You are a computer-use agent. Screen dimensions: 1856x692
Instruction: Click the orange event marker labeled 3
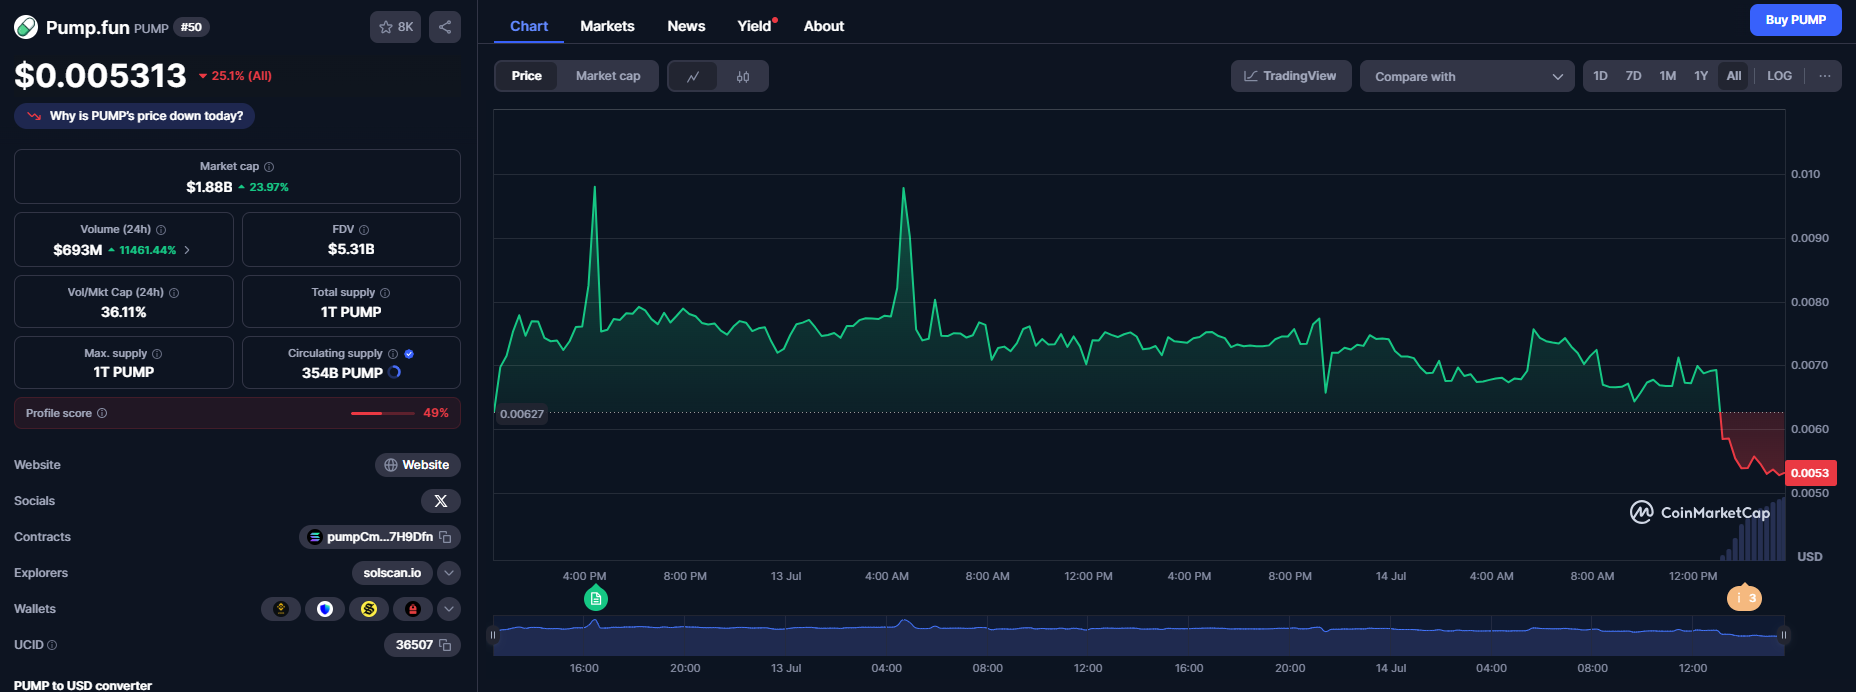click(x=1745, y=598)
